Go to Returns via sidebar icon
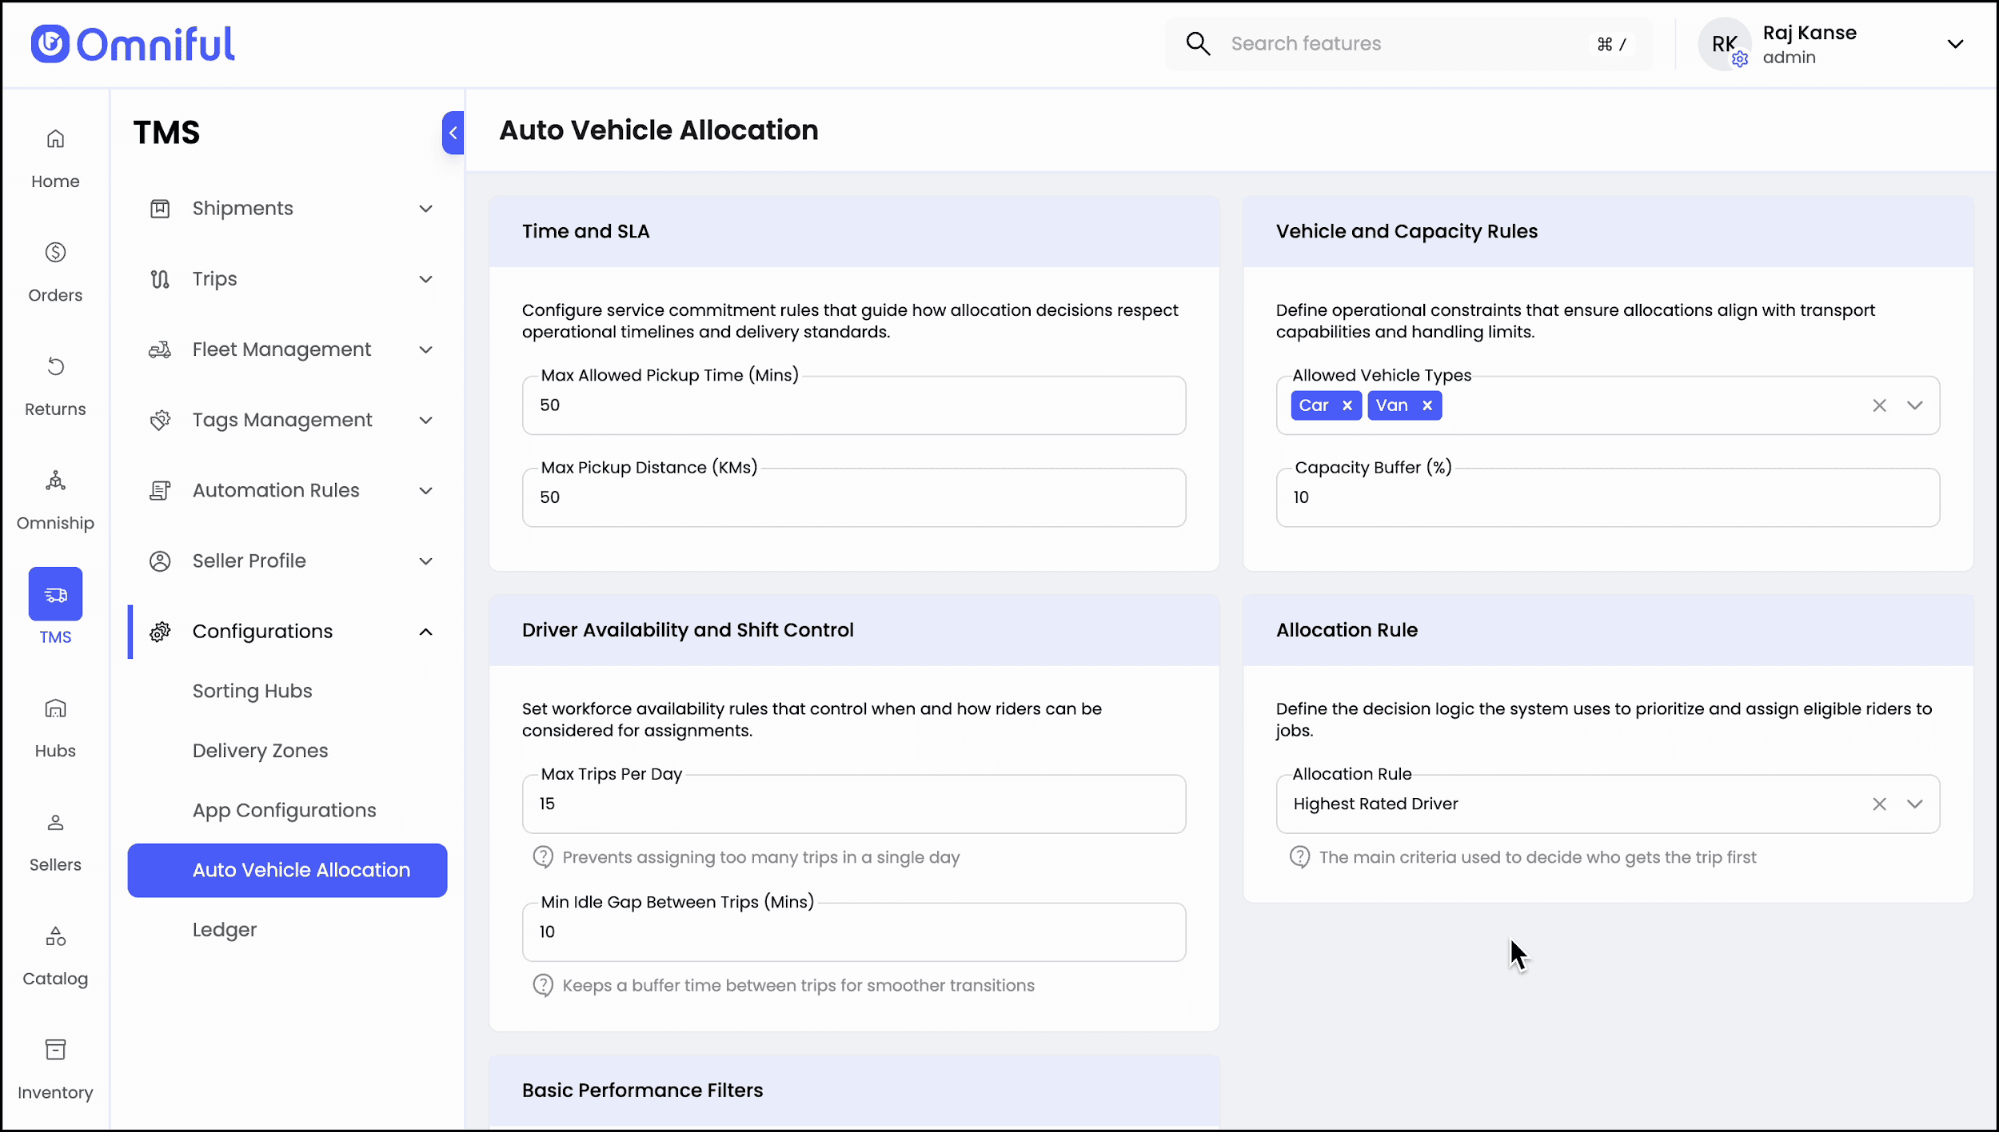The width and height of the screenshot is (1999, 1133). click(x=55, y=367)
